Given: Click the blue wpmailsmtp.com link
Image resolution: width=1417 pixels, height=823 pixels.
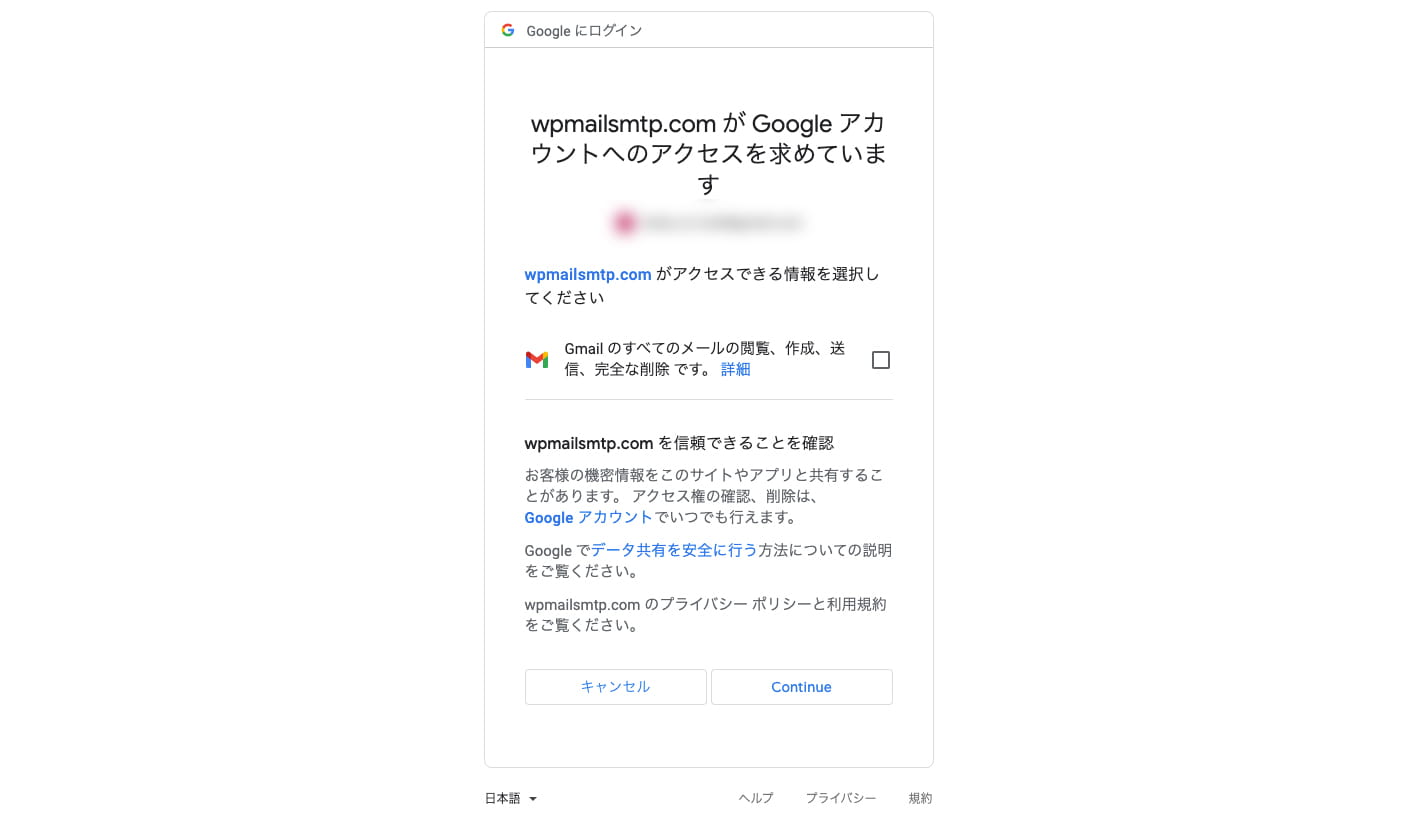Looking at the screenshot, I should 588,274.
